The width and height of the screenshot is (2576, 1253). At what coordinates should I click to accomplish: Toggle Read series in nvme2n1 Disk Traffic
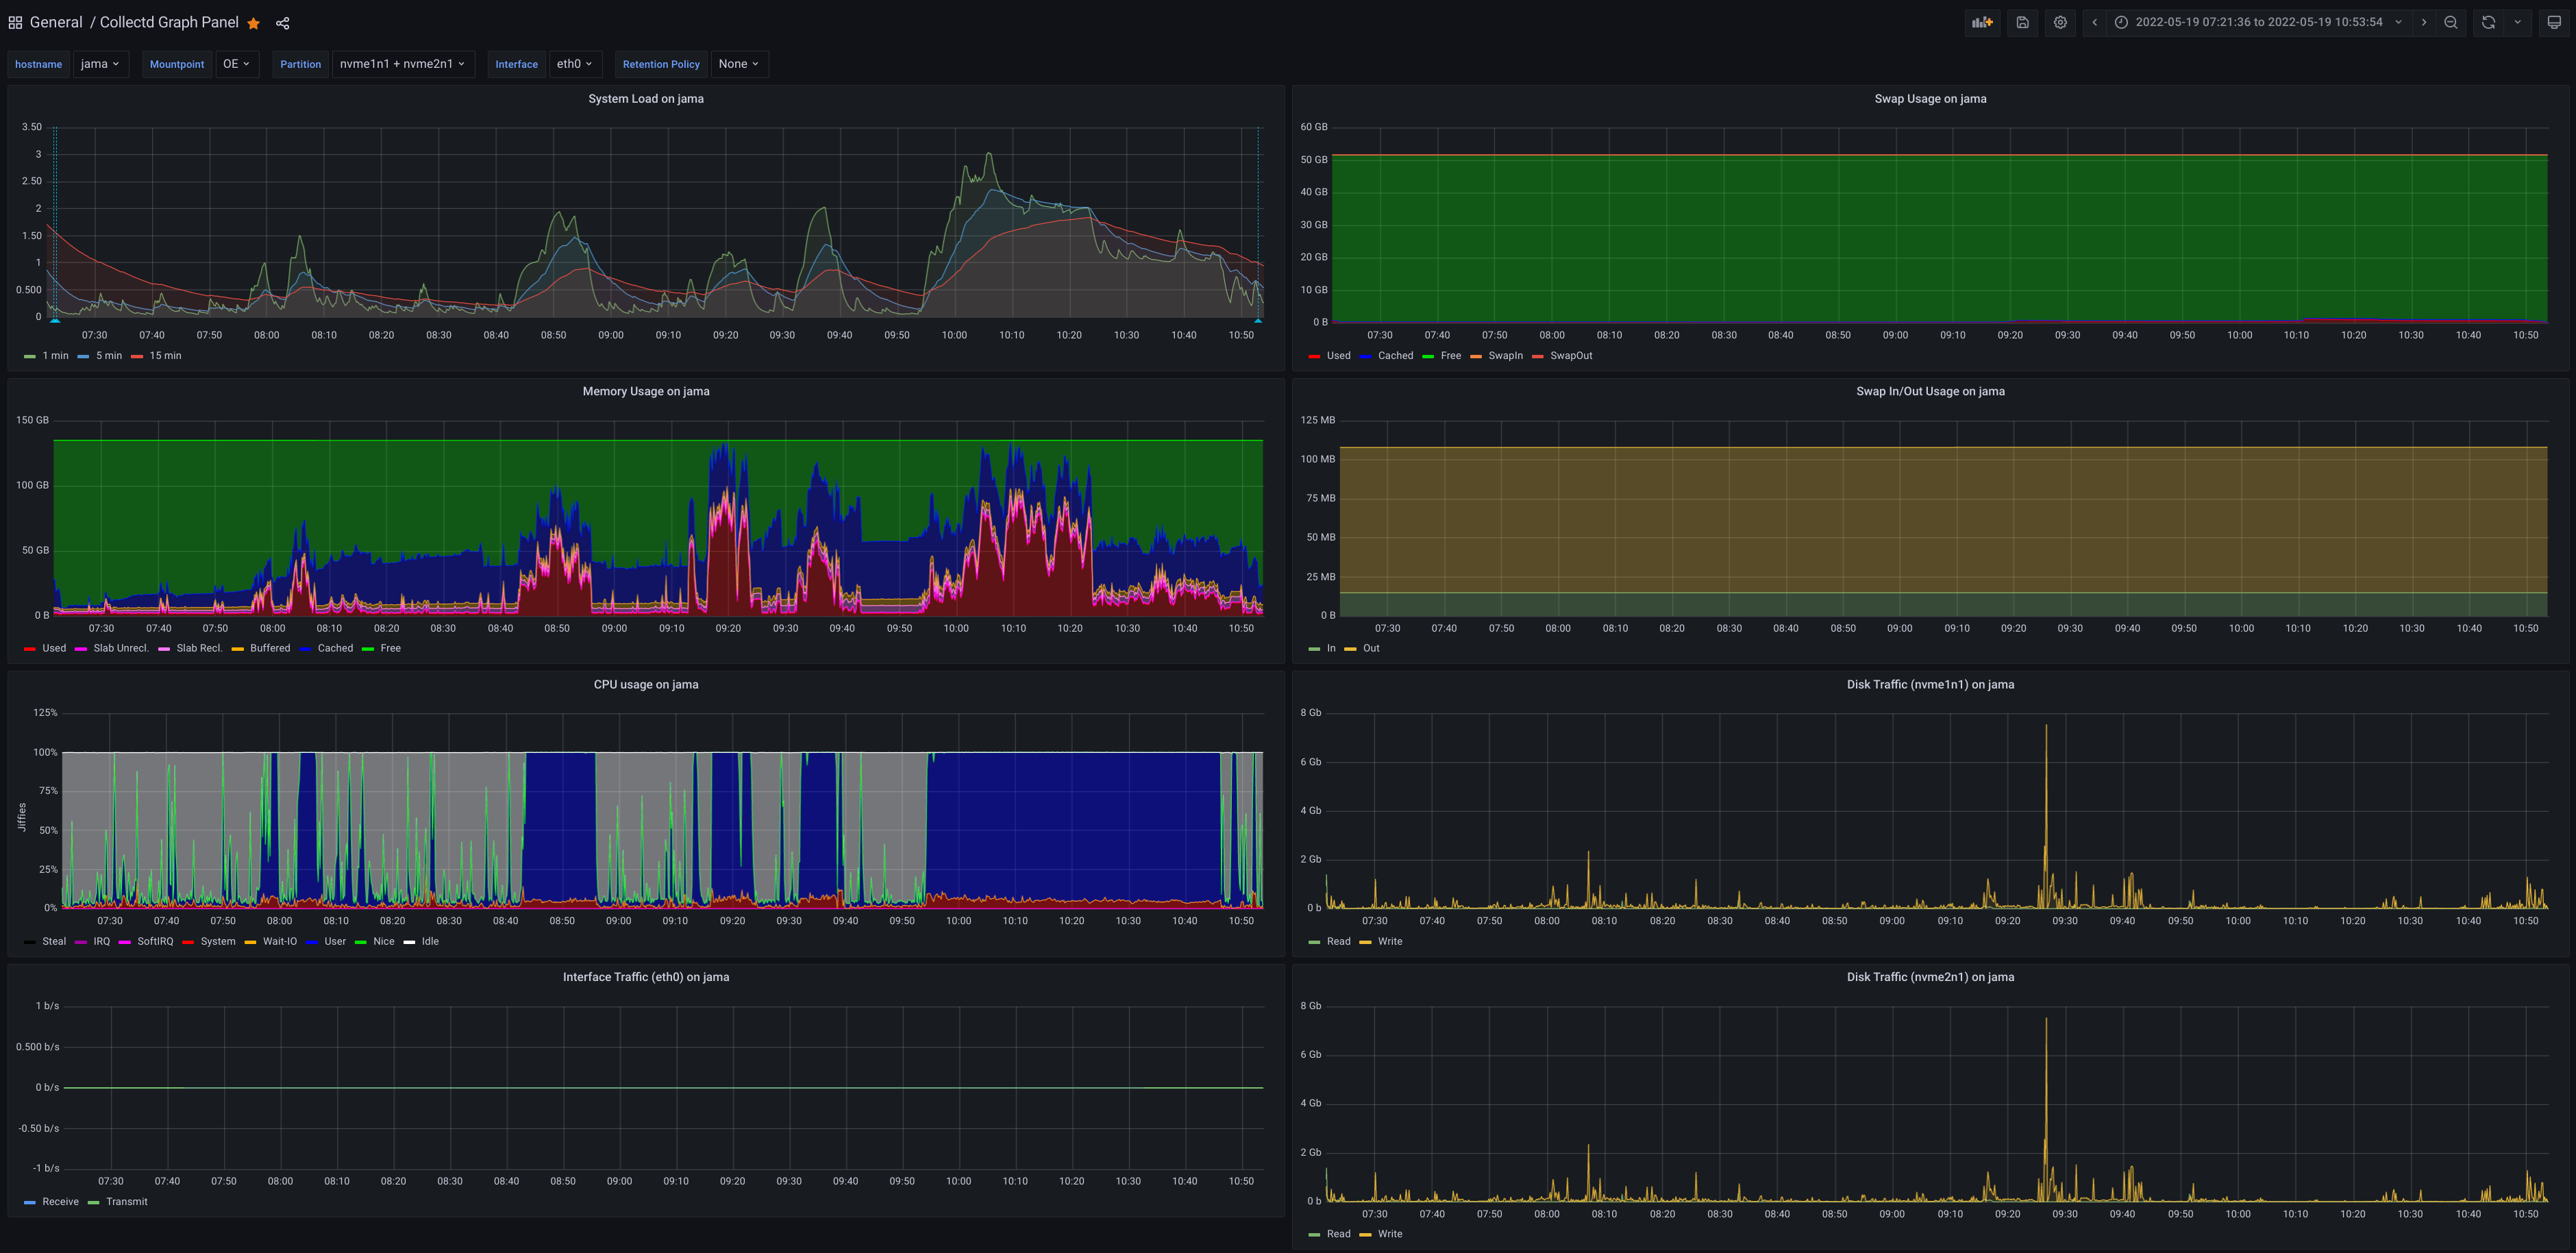click(x=1338, y=1234)
